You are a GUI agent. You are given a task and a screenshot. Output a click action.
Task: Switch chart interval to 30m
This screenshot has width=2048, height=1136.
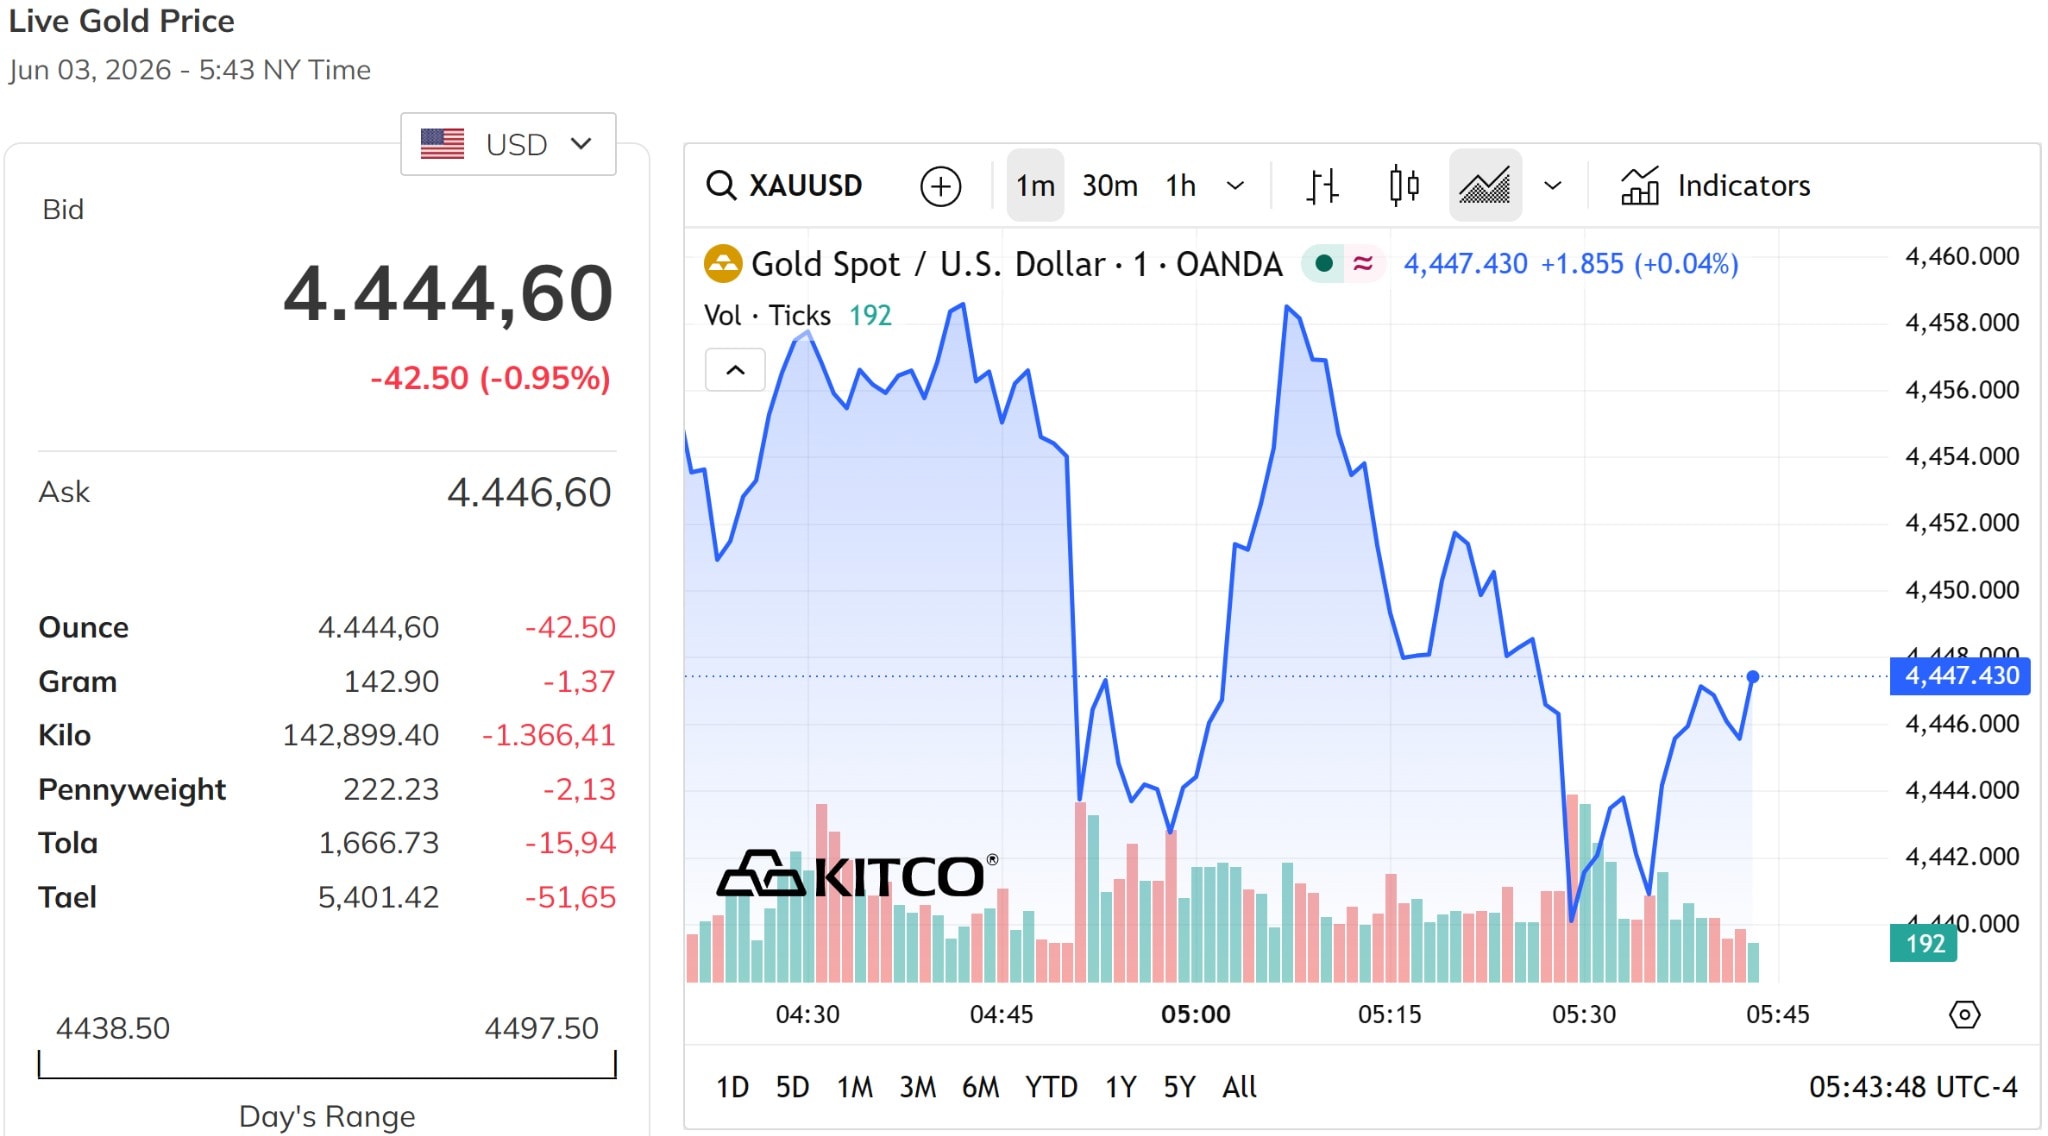click(x=1110, y=186)
